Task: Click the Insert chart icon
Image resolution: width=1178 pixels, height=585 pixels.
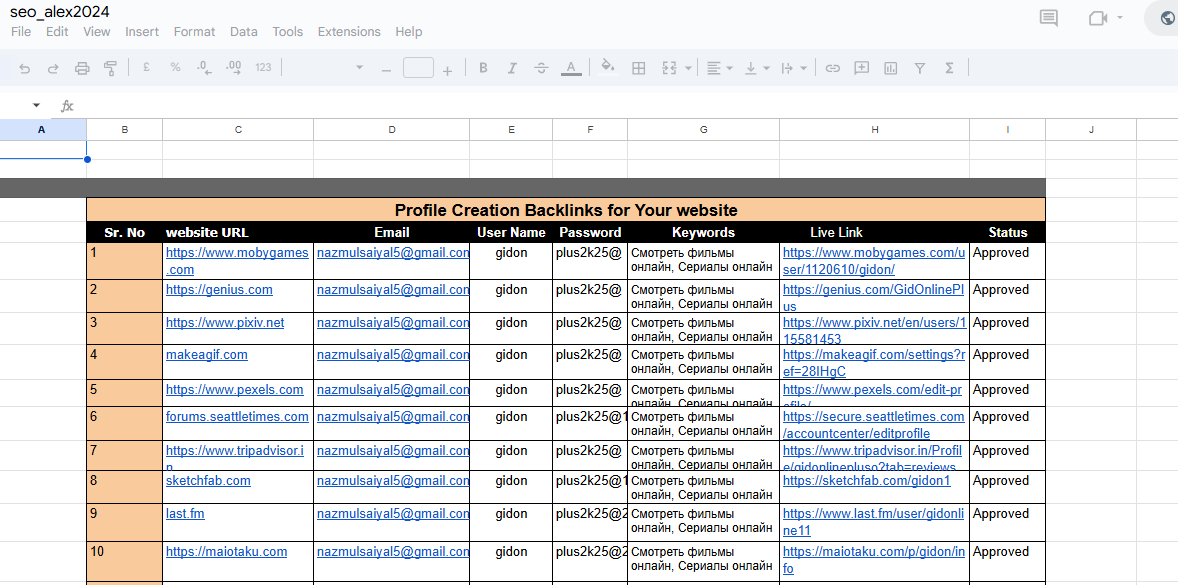Action: click(x=890, y=68)
